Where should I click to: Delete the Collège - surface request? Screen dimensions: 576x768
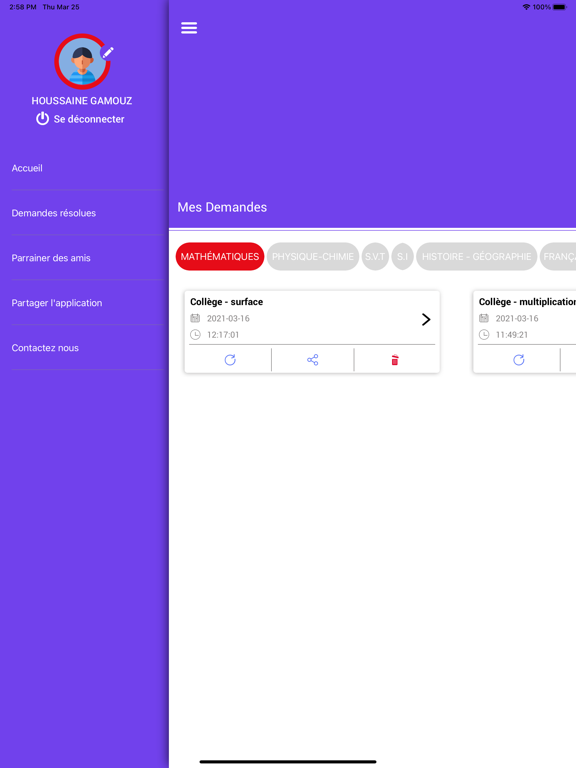(395, 360)
